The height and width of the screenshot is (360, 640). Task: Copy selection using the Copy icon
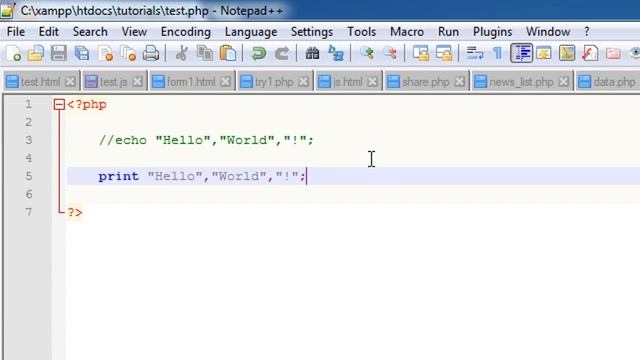pos(204,53)
